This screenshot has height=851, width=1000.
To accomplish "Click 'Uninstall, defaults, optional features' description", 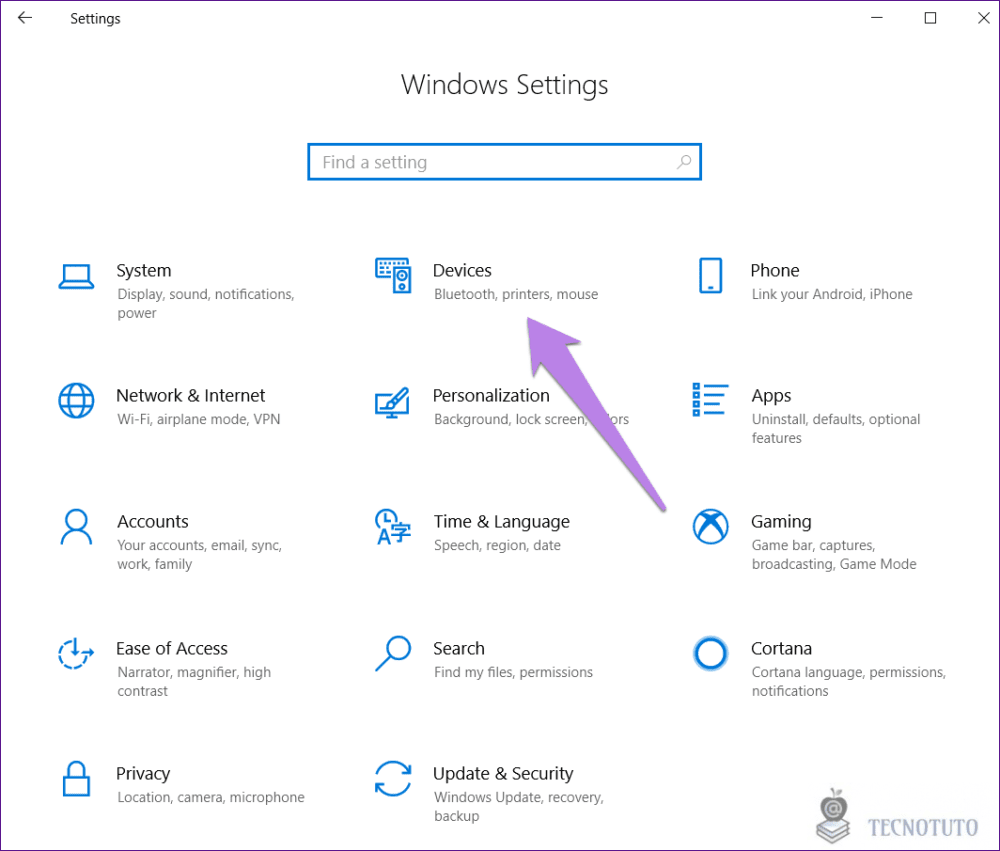I will (x=835, y=429).
